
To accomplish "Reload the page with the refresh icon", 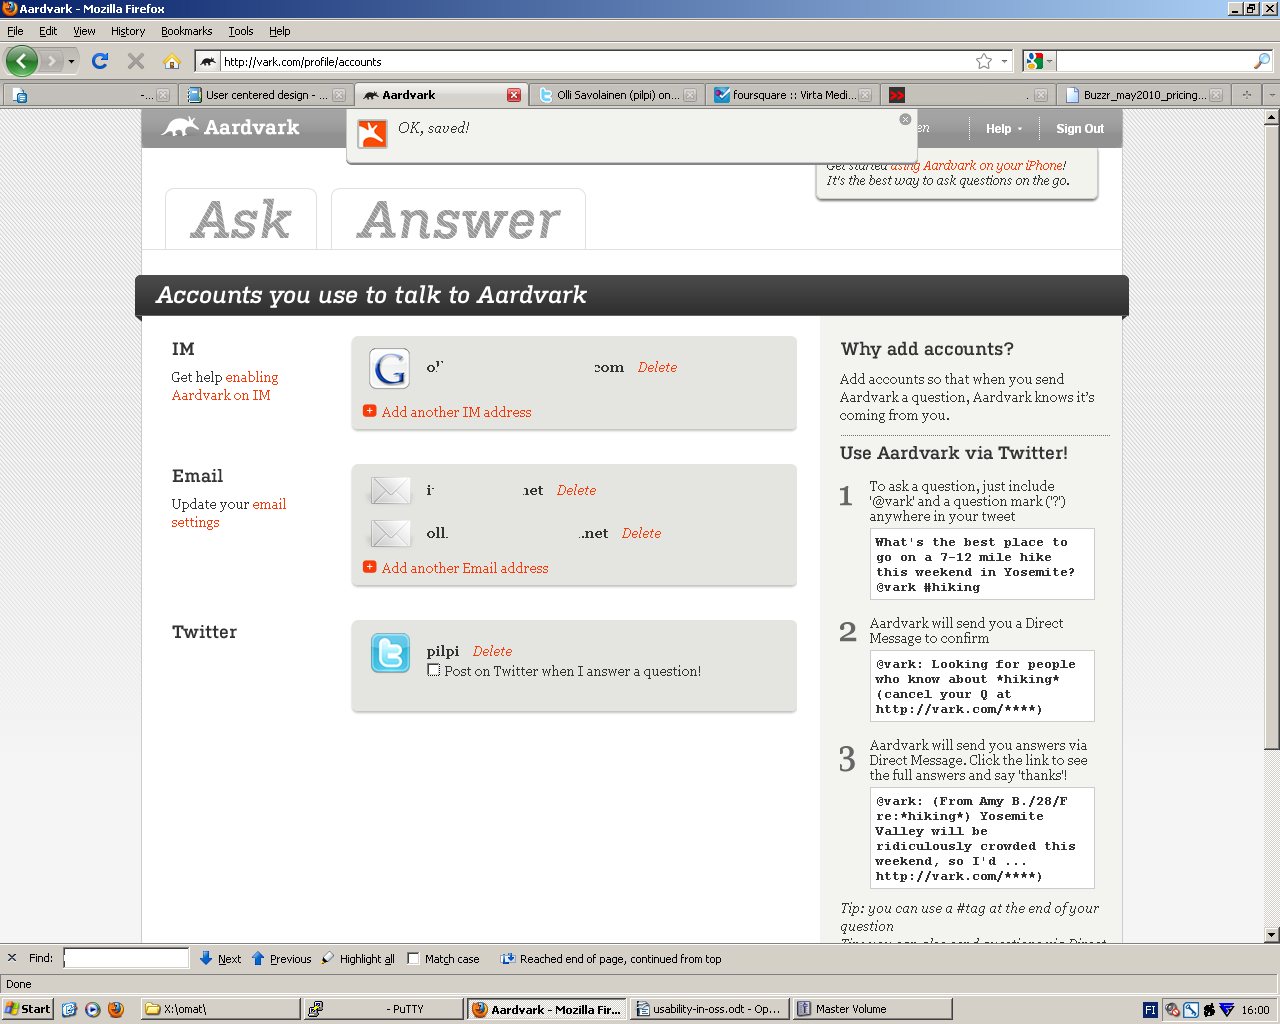I will (100, 61).
